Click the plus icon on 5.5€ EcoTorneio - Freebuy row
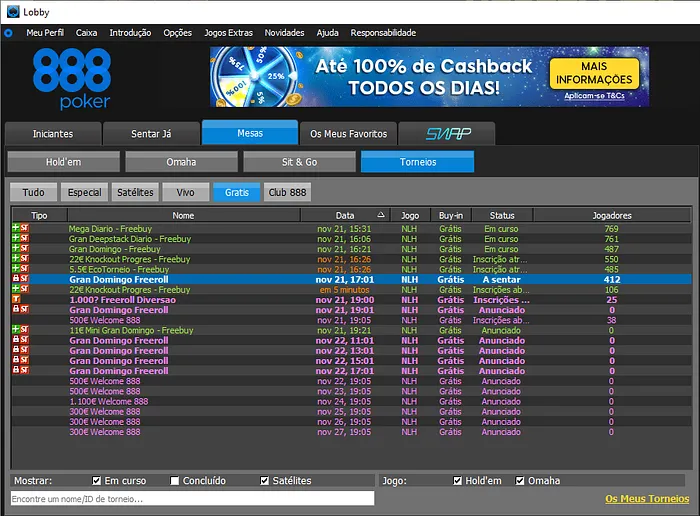700x516 pixels. click(x=16, y=268)
